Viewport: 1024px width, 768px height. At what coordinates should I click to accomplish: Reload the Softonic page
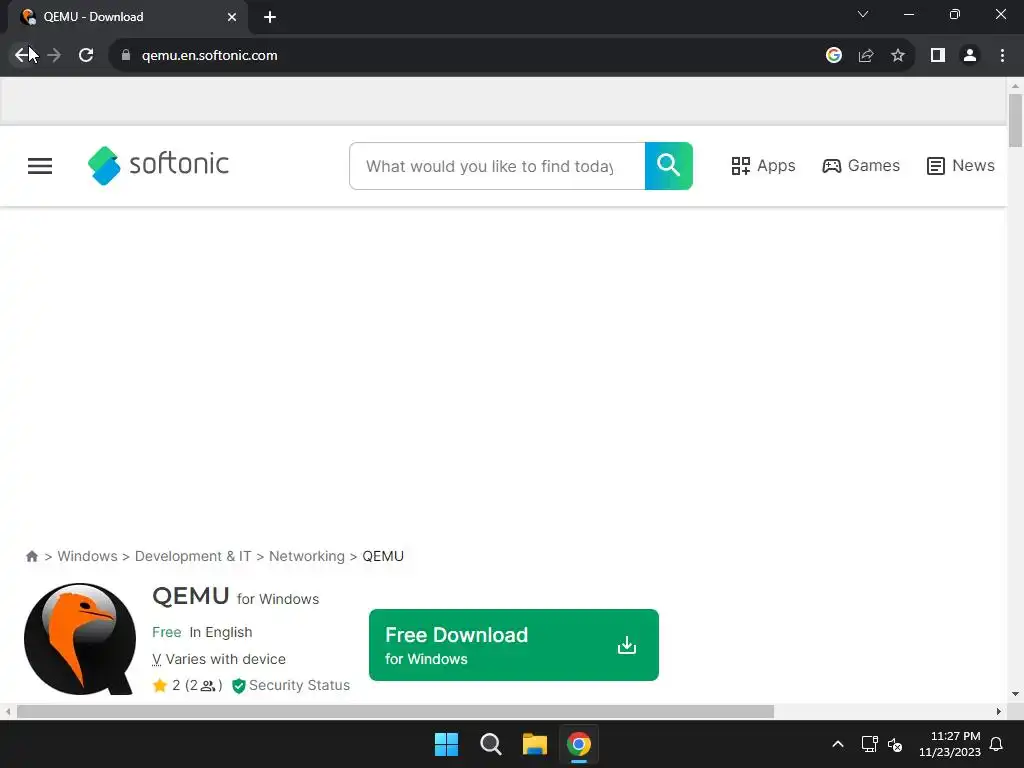click(86, 56)
